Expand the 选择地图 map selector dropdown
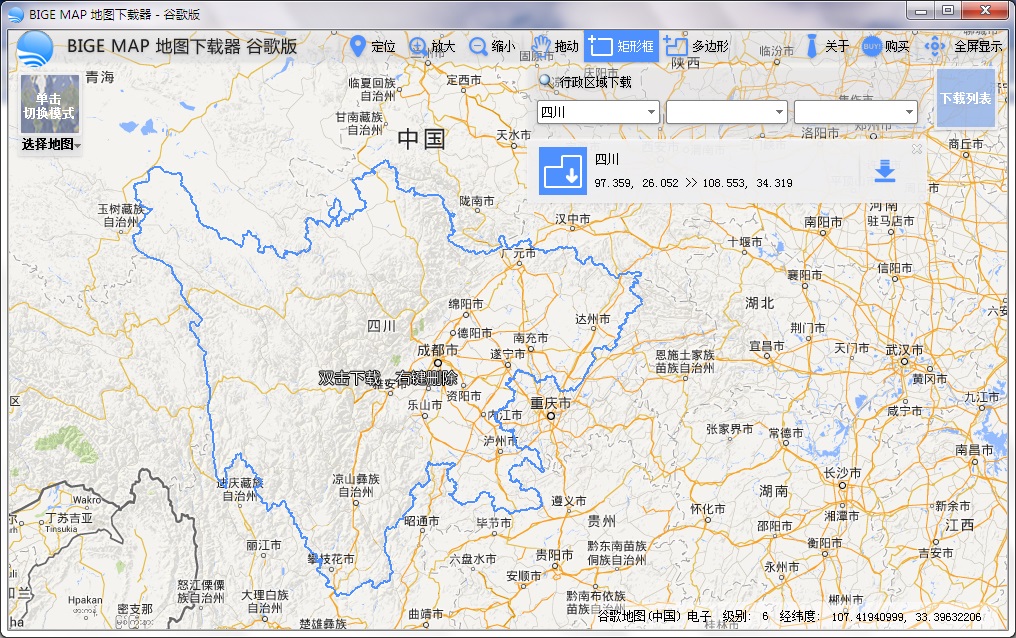 (51, 144)
